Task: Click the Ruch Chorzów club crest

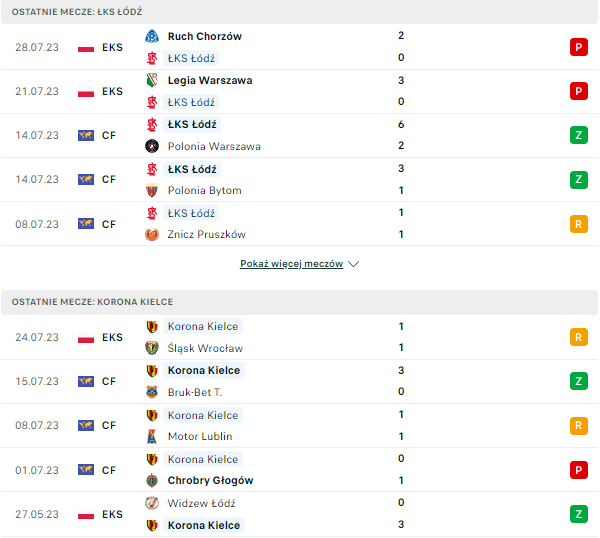Action: (x=152, y=36)
